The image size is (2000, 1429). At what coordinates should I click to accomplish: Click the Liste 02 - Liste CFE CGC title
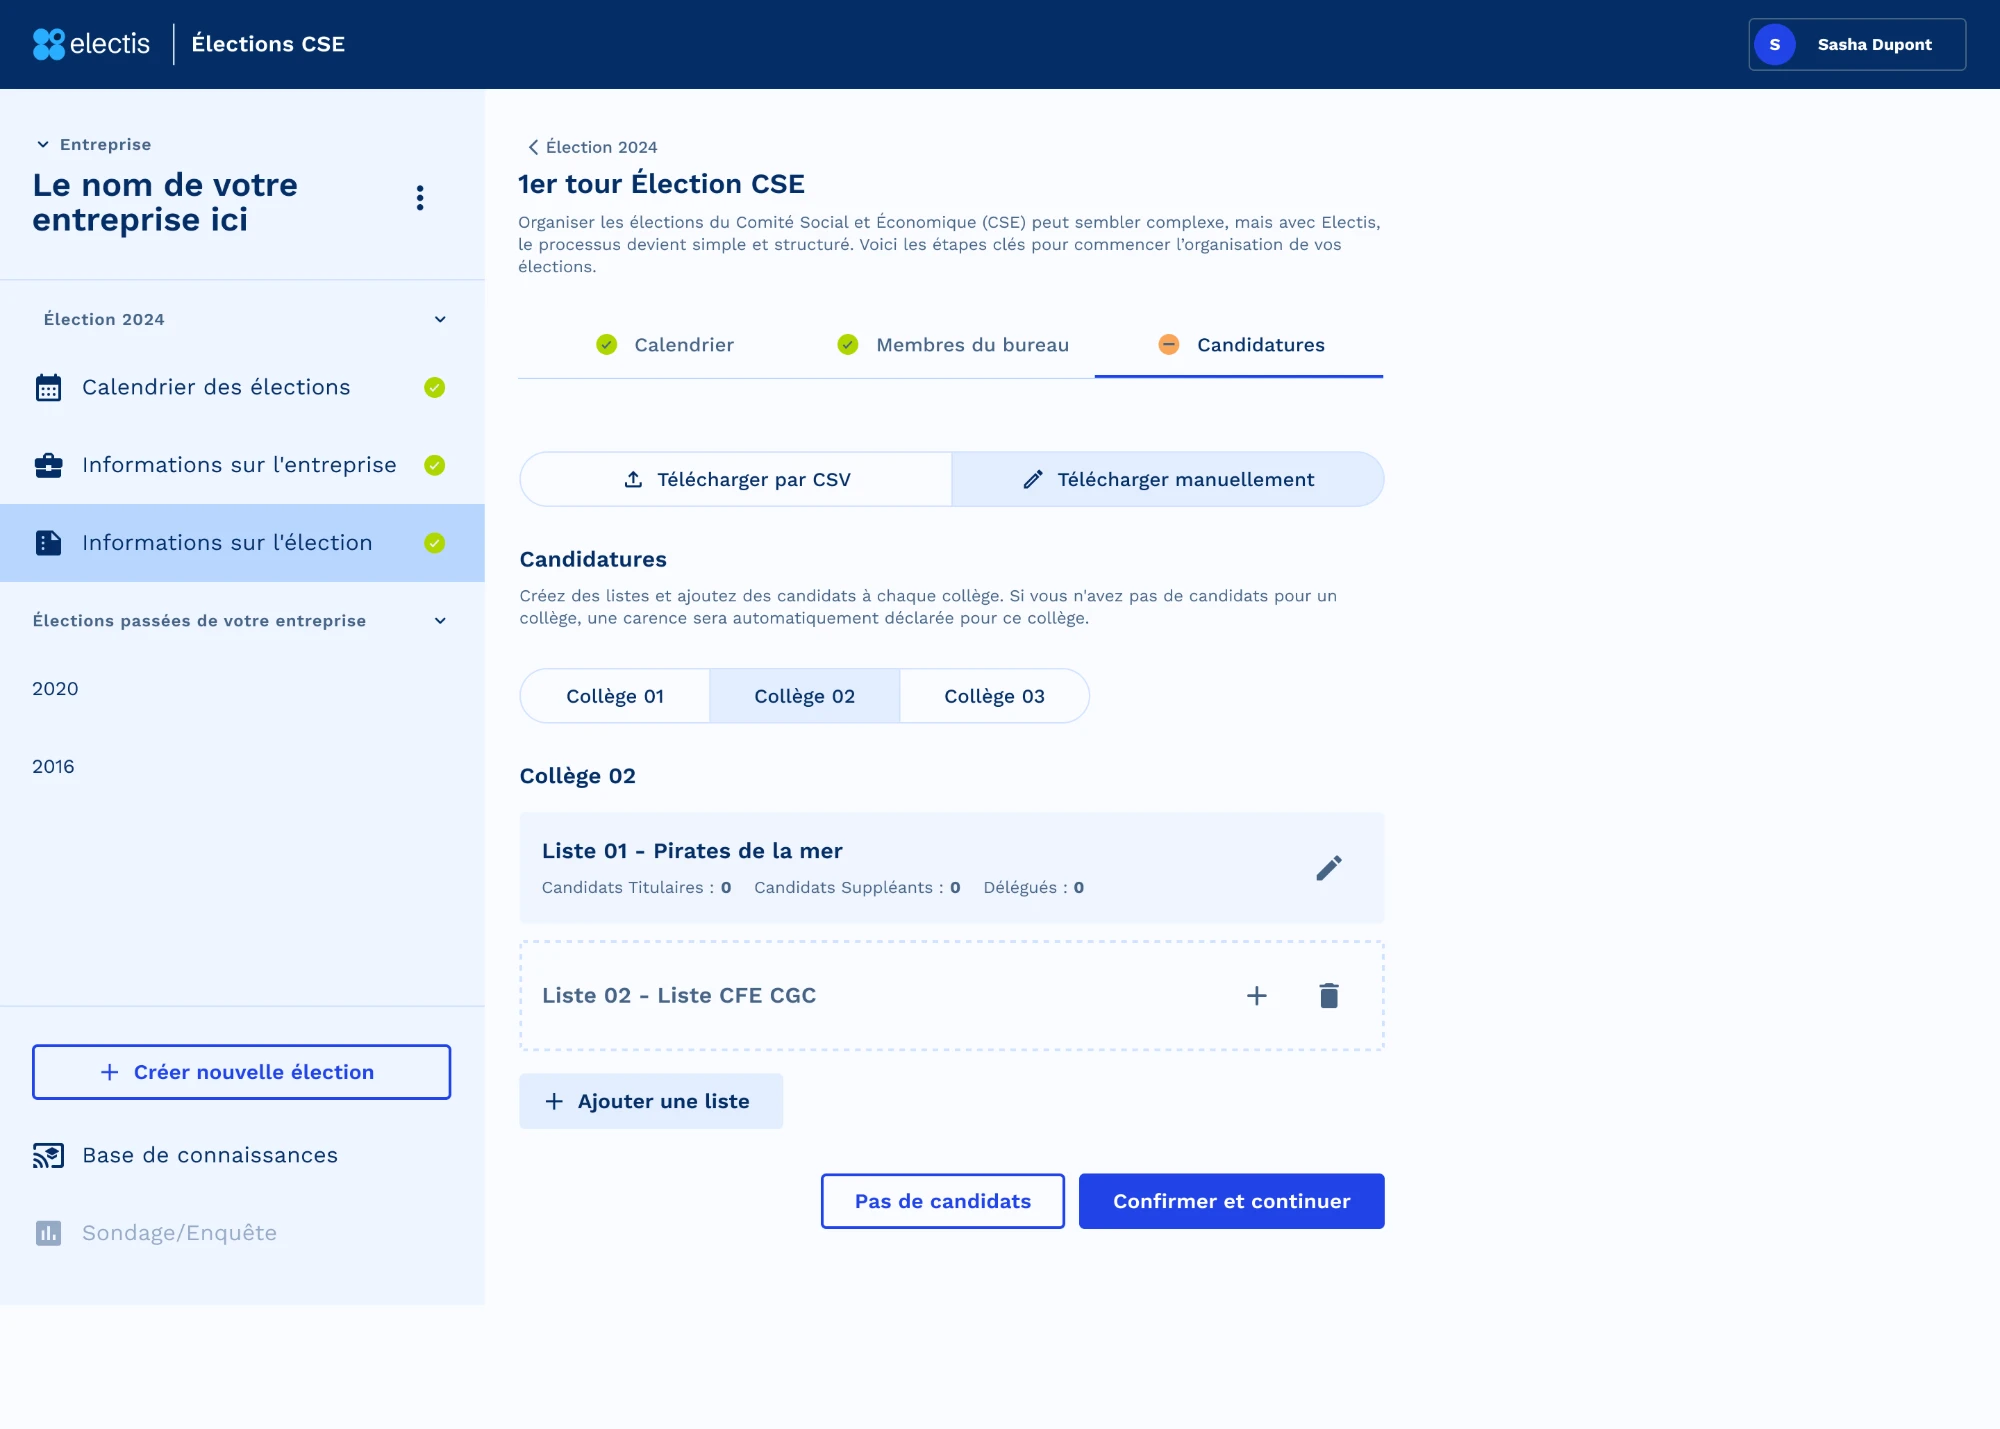[679, 996]
